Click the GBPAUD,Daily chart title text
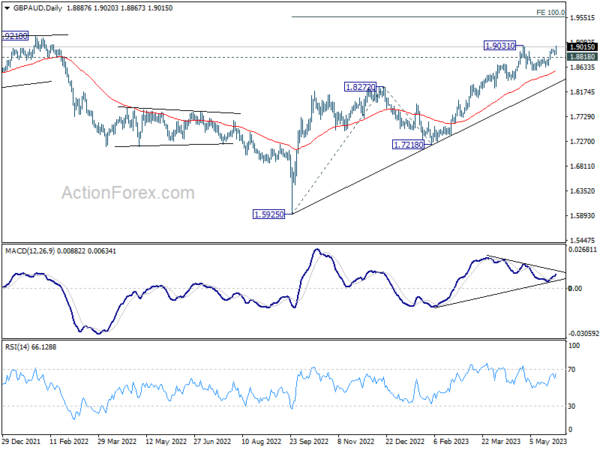 (38, 8)
